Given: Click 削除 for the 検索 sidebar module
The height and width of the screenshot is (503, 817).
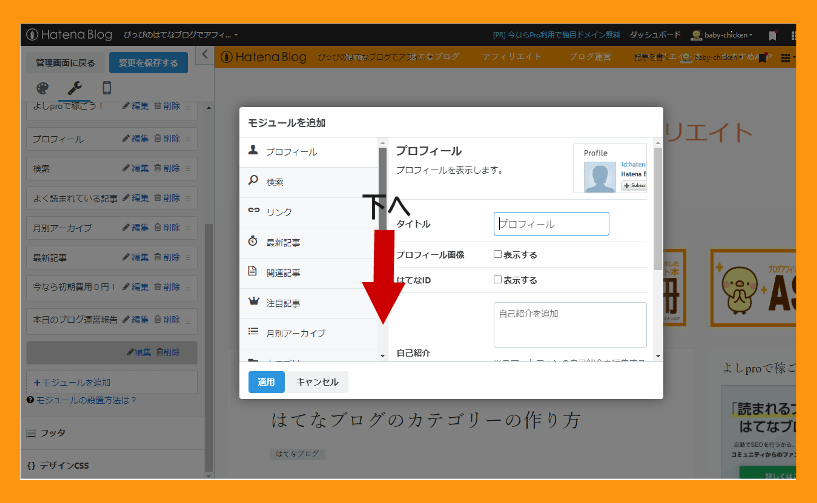Looking at the screenshot, I should point(167,168).
